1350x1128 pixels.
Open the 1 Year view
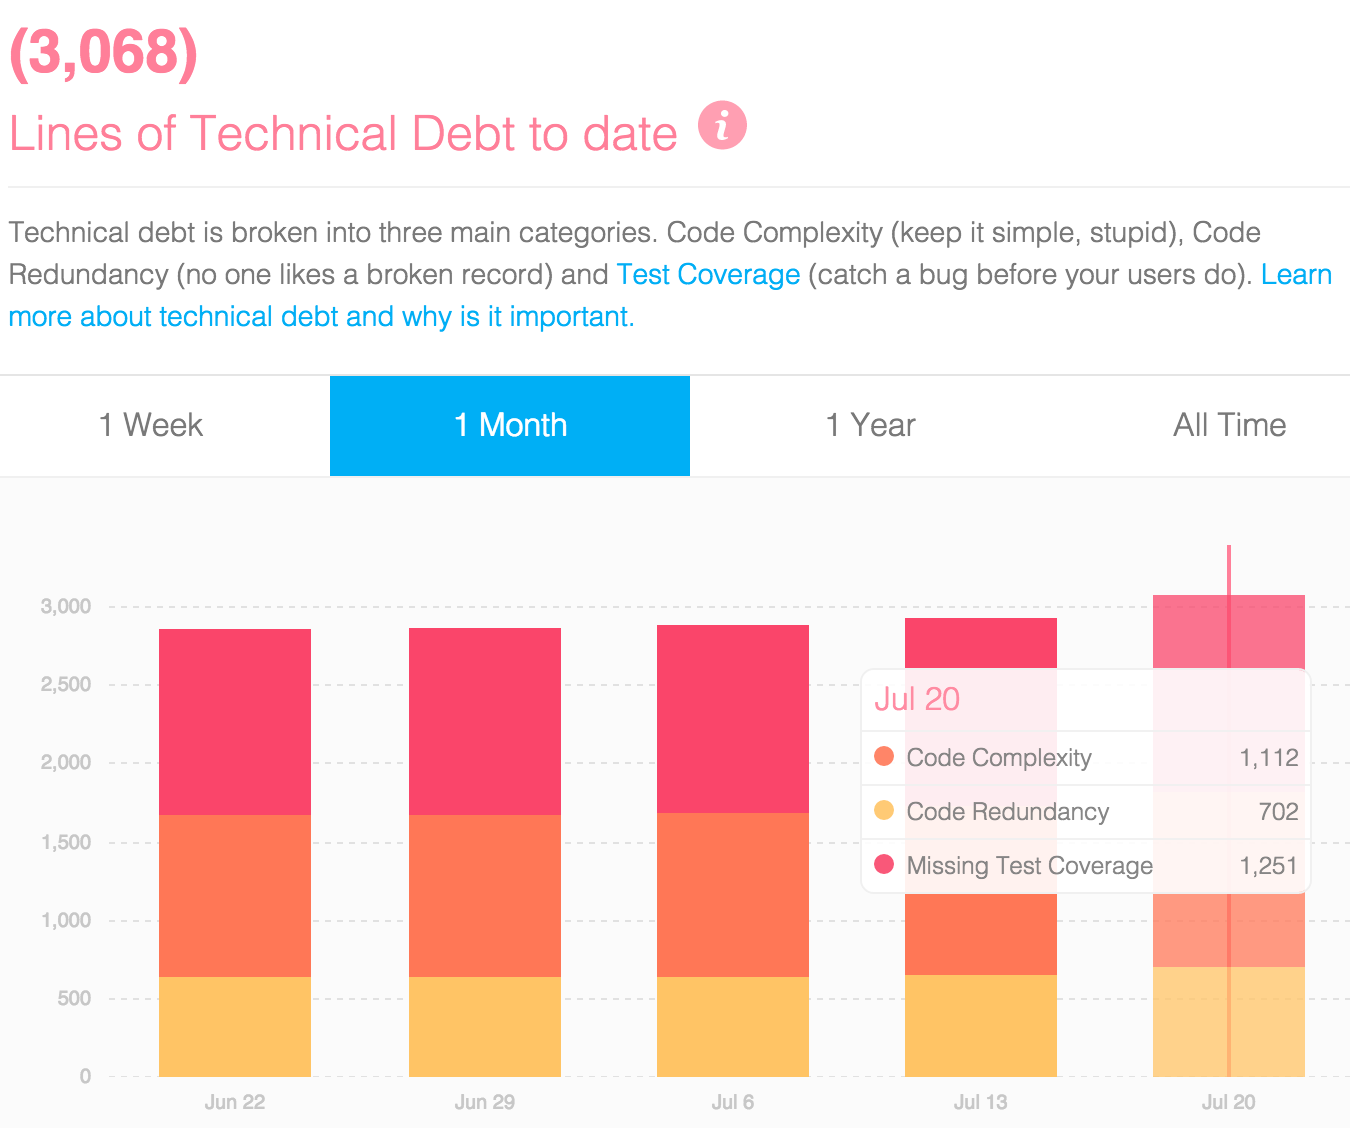pyautogui.click(x=870, y=425)
